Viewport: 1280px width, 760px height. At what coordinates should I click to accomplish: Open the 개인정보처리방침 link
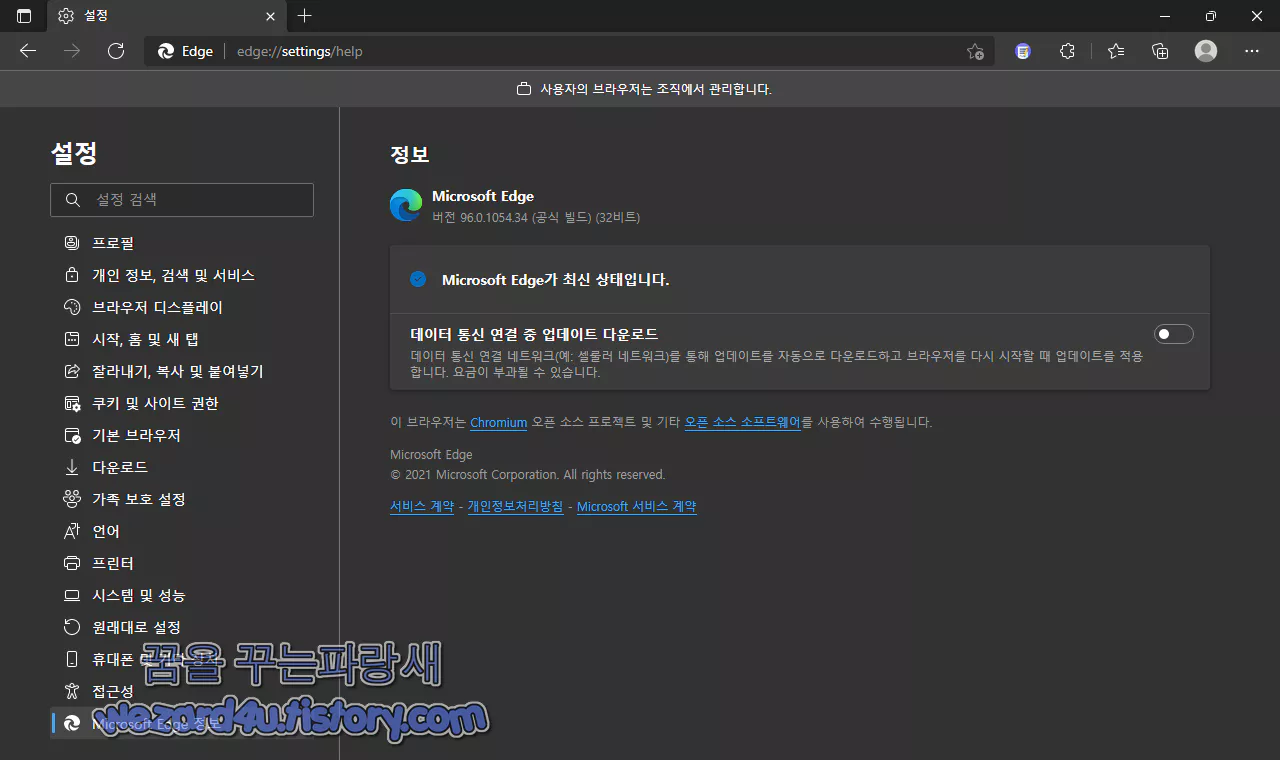pos(515,507)
